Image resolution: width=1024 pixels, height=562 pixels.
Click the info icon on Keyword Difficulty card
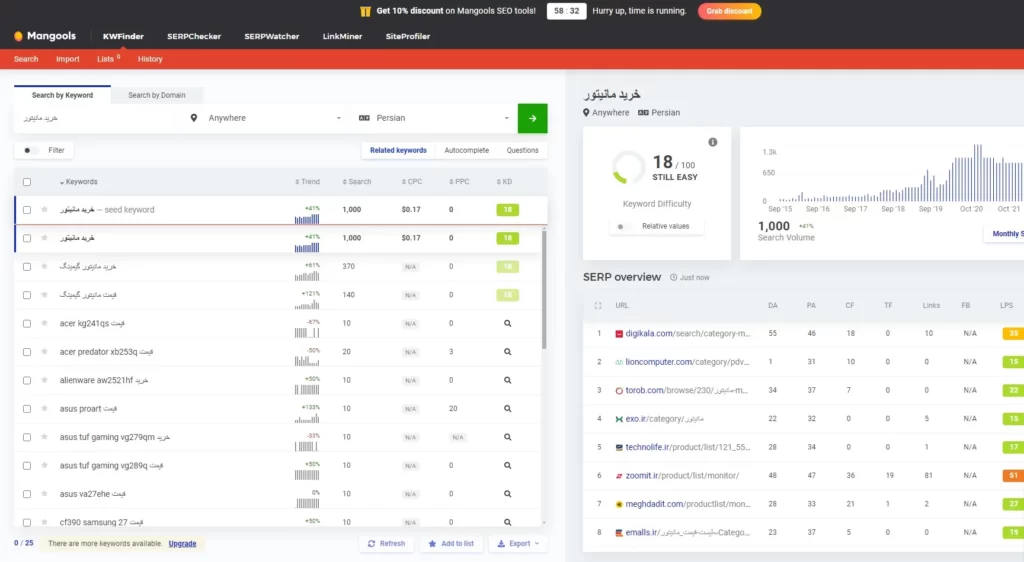coord(712,142)
